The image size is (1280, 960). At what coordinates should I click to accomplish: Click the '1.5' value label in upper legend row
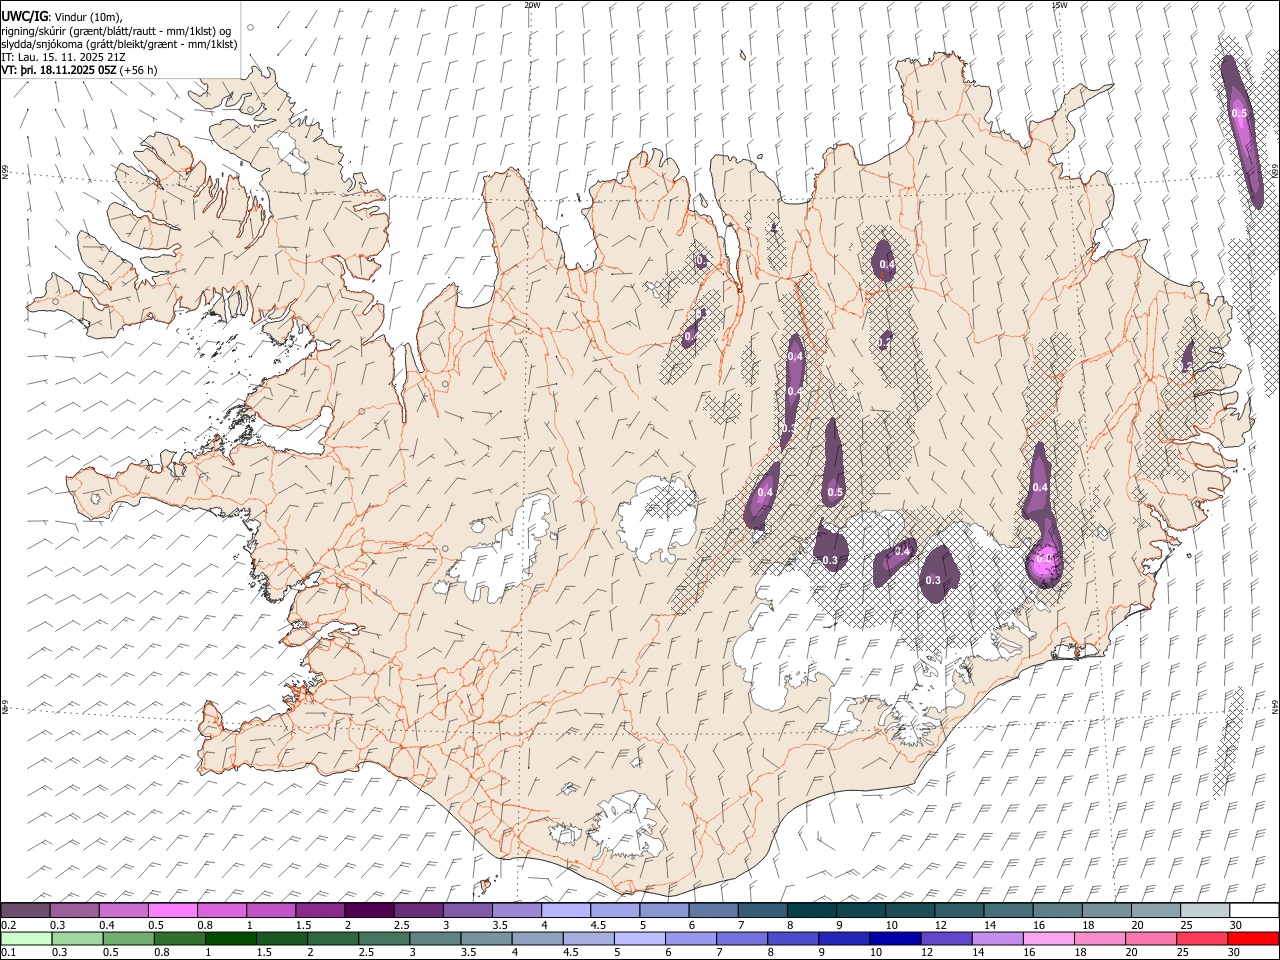click(302, 925)
